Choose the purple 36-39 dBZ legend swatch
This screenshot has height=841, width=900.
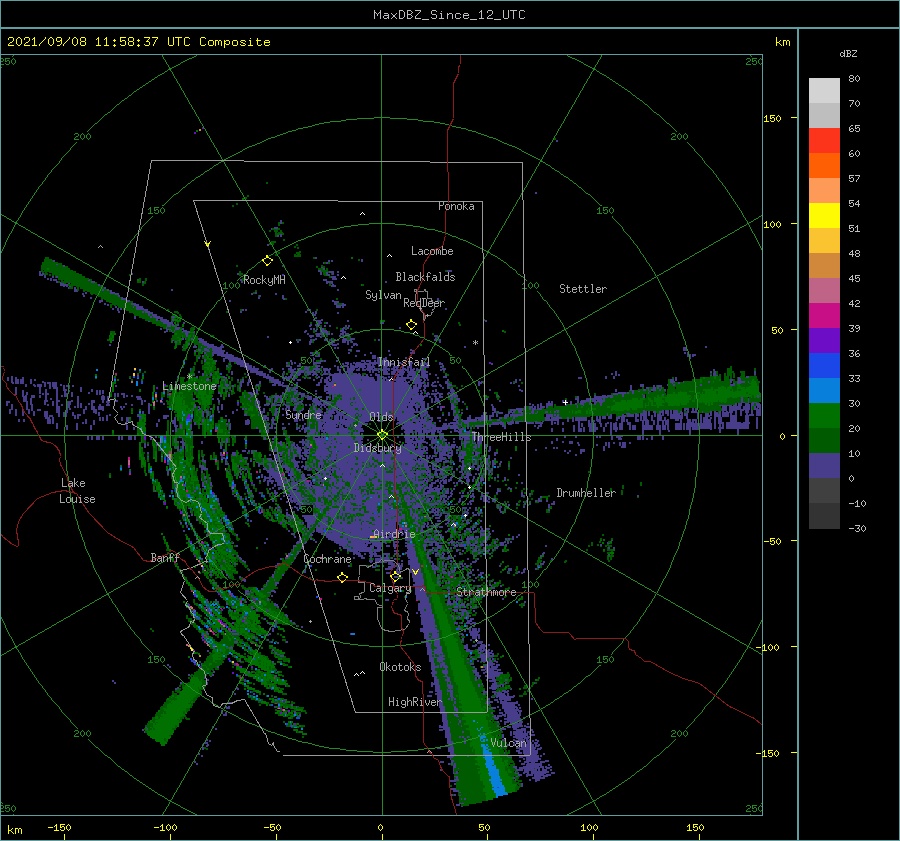click(824, 341)
